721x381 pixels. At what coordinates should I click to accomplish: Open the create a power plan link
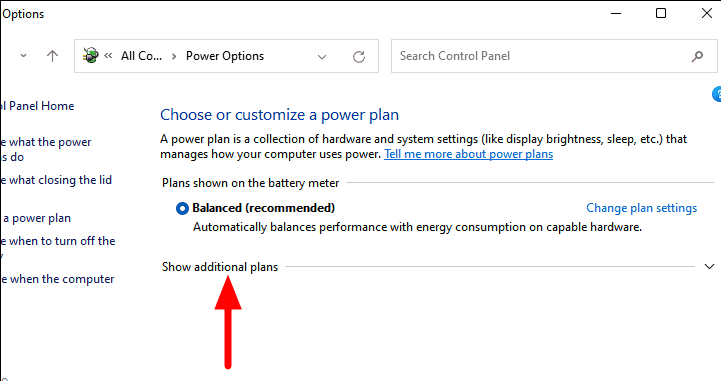[x=35, y=218]
